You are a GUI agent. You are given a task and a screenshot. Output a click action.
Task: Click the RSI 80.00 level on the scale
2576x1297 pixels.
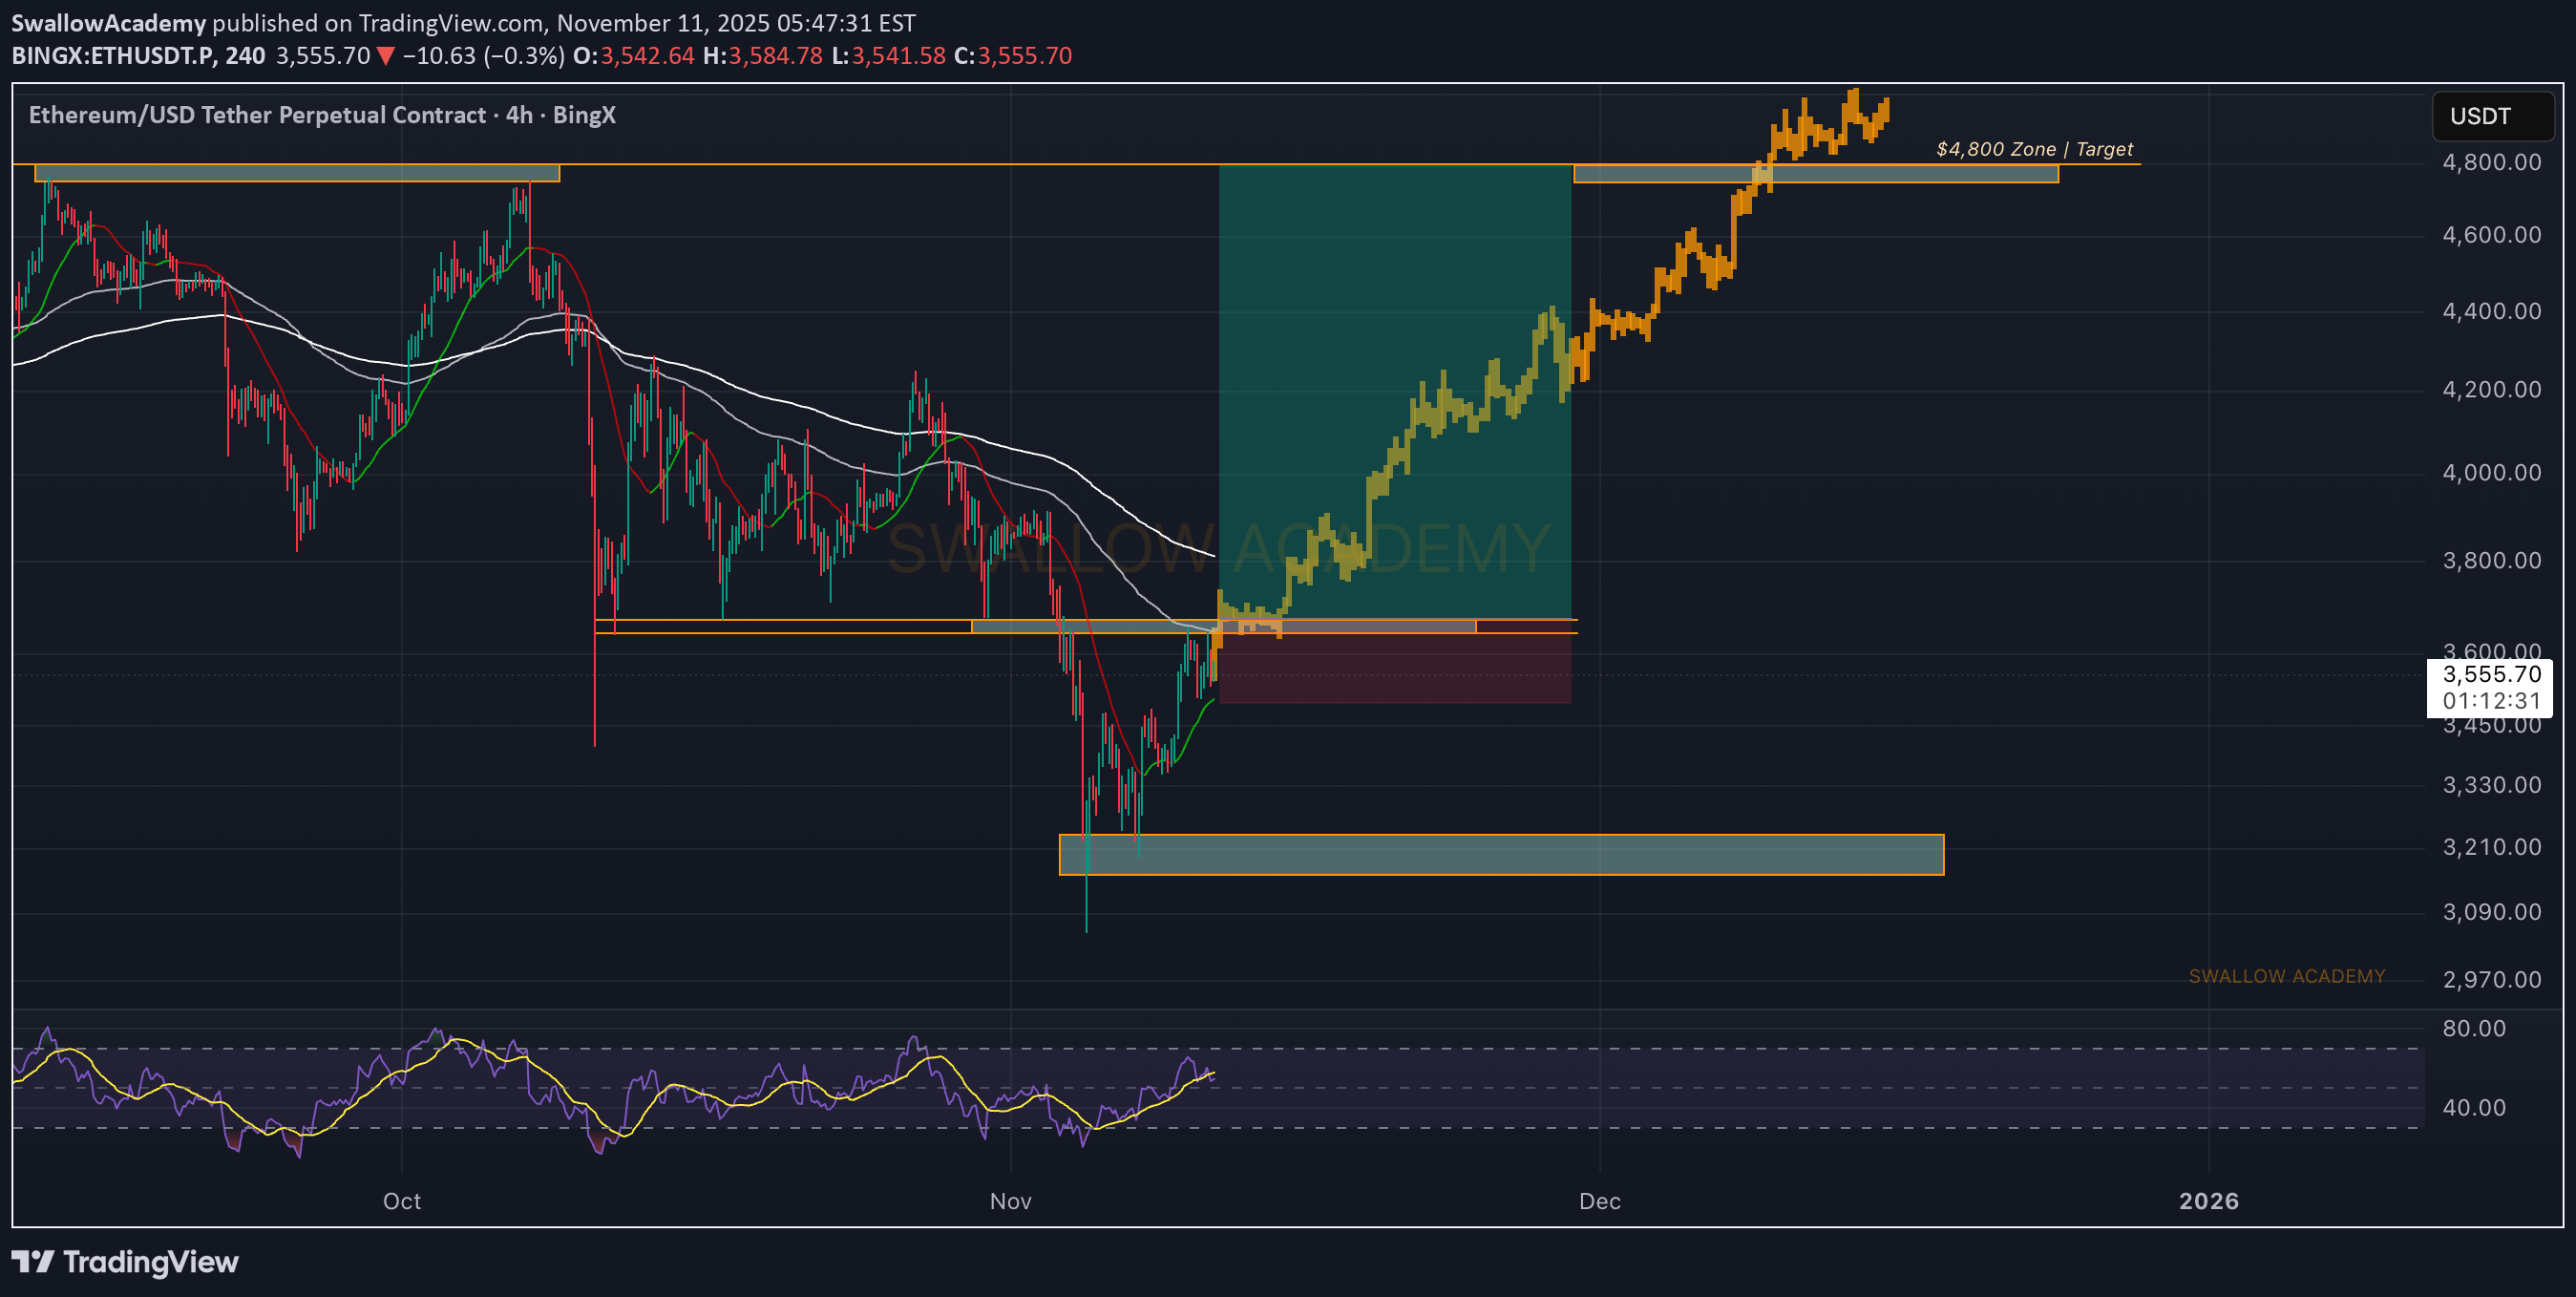[2473, 1028]
